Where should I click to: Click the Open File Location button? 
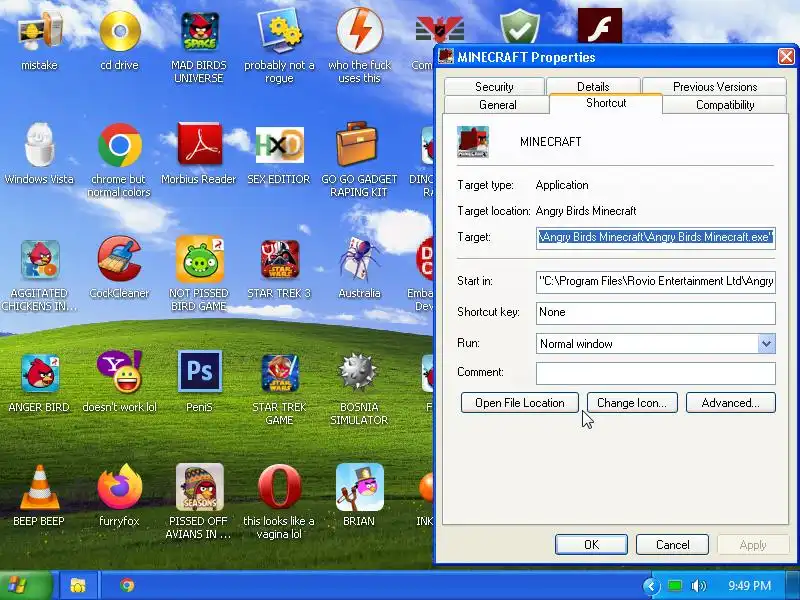[x=519, y=403]
